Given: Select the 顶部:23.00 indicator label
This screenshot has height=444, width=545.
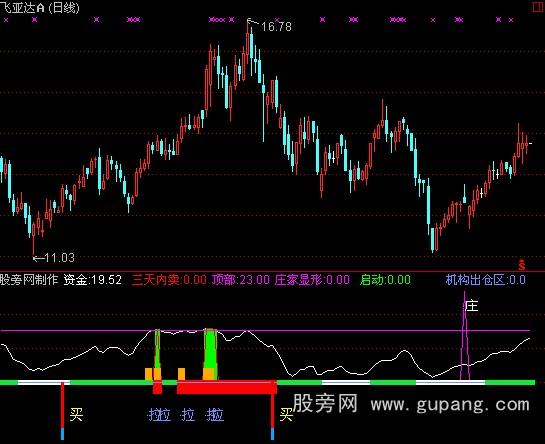Looking at the screenshot, I should click(241, 280).
